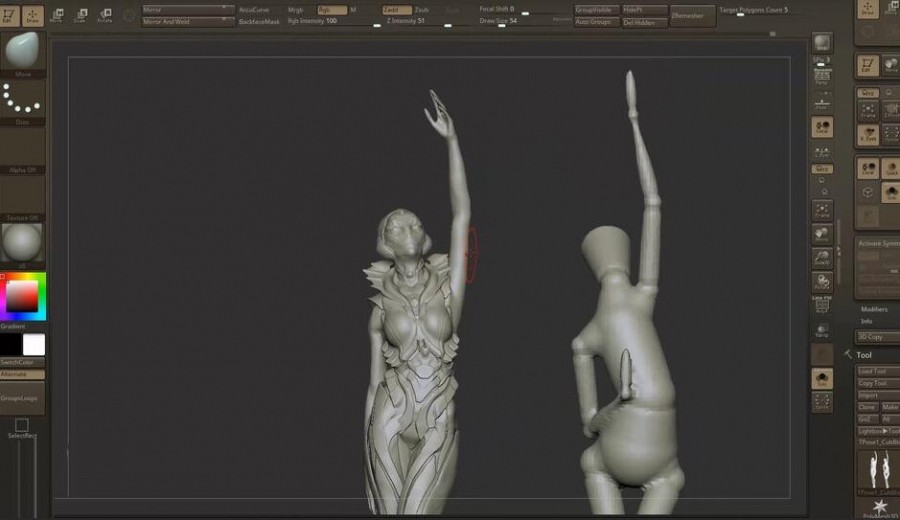
Task: Expand the Info section
Action: (867, 321)
